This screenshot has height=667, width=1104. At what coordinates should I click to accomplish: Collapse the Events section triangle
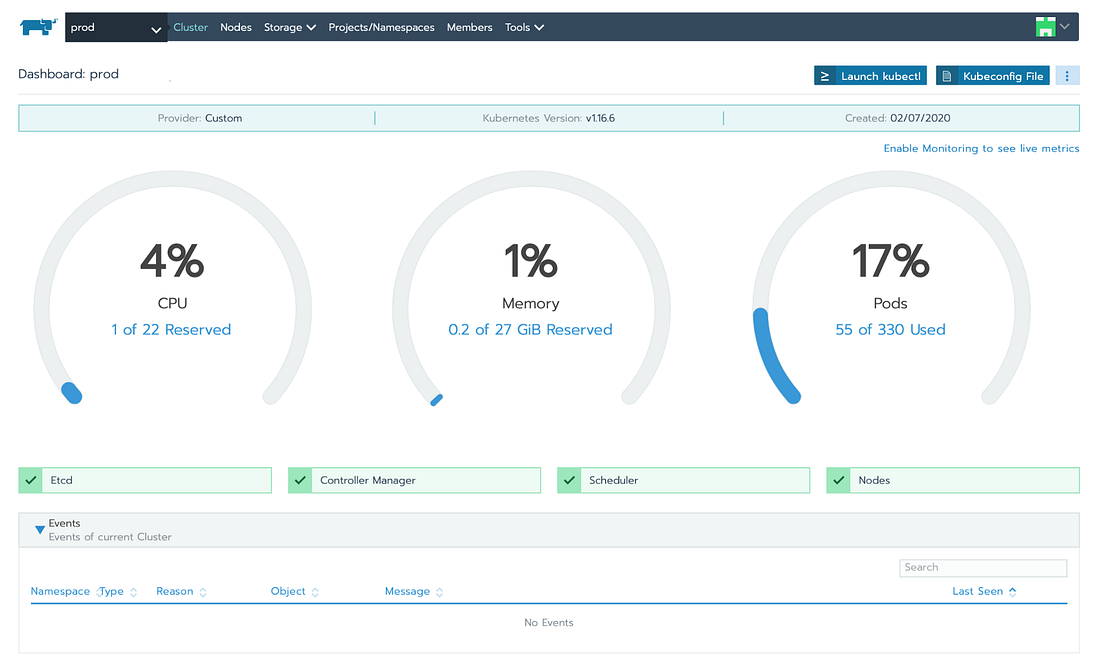tap(40, 530)
